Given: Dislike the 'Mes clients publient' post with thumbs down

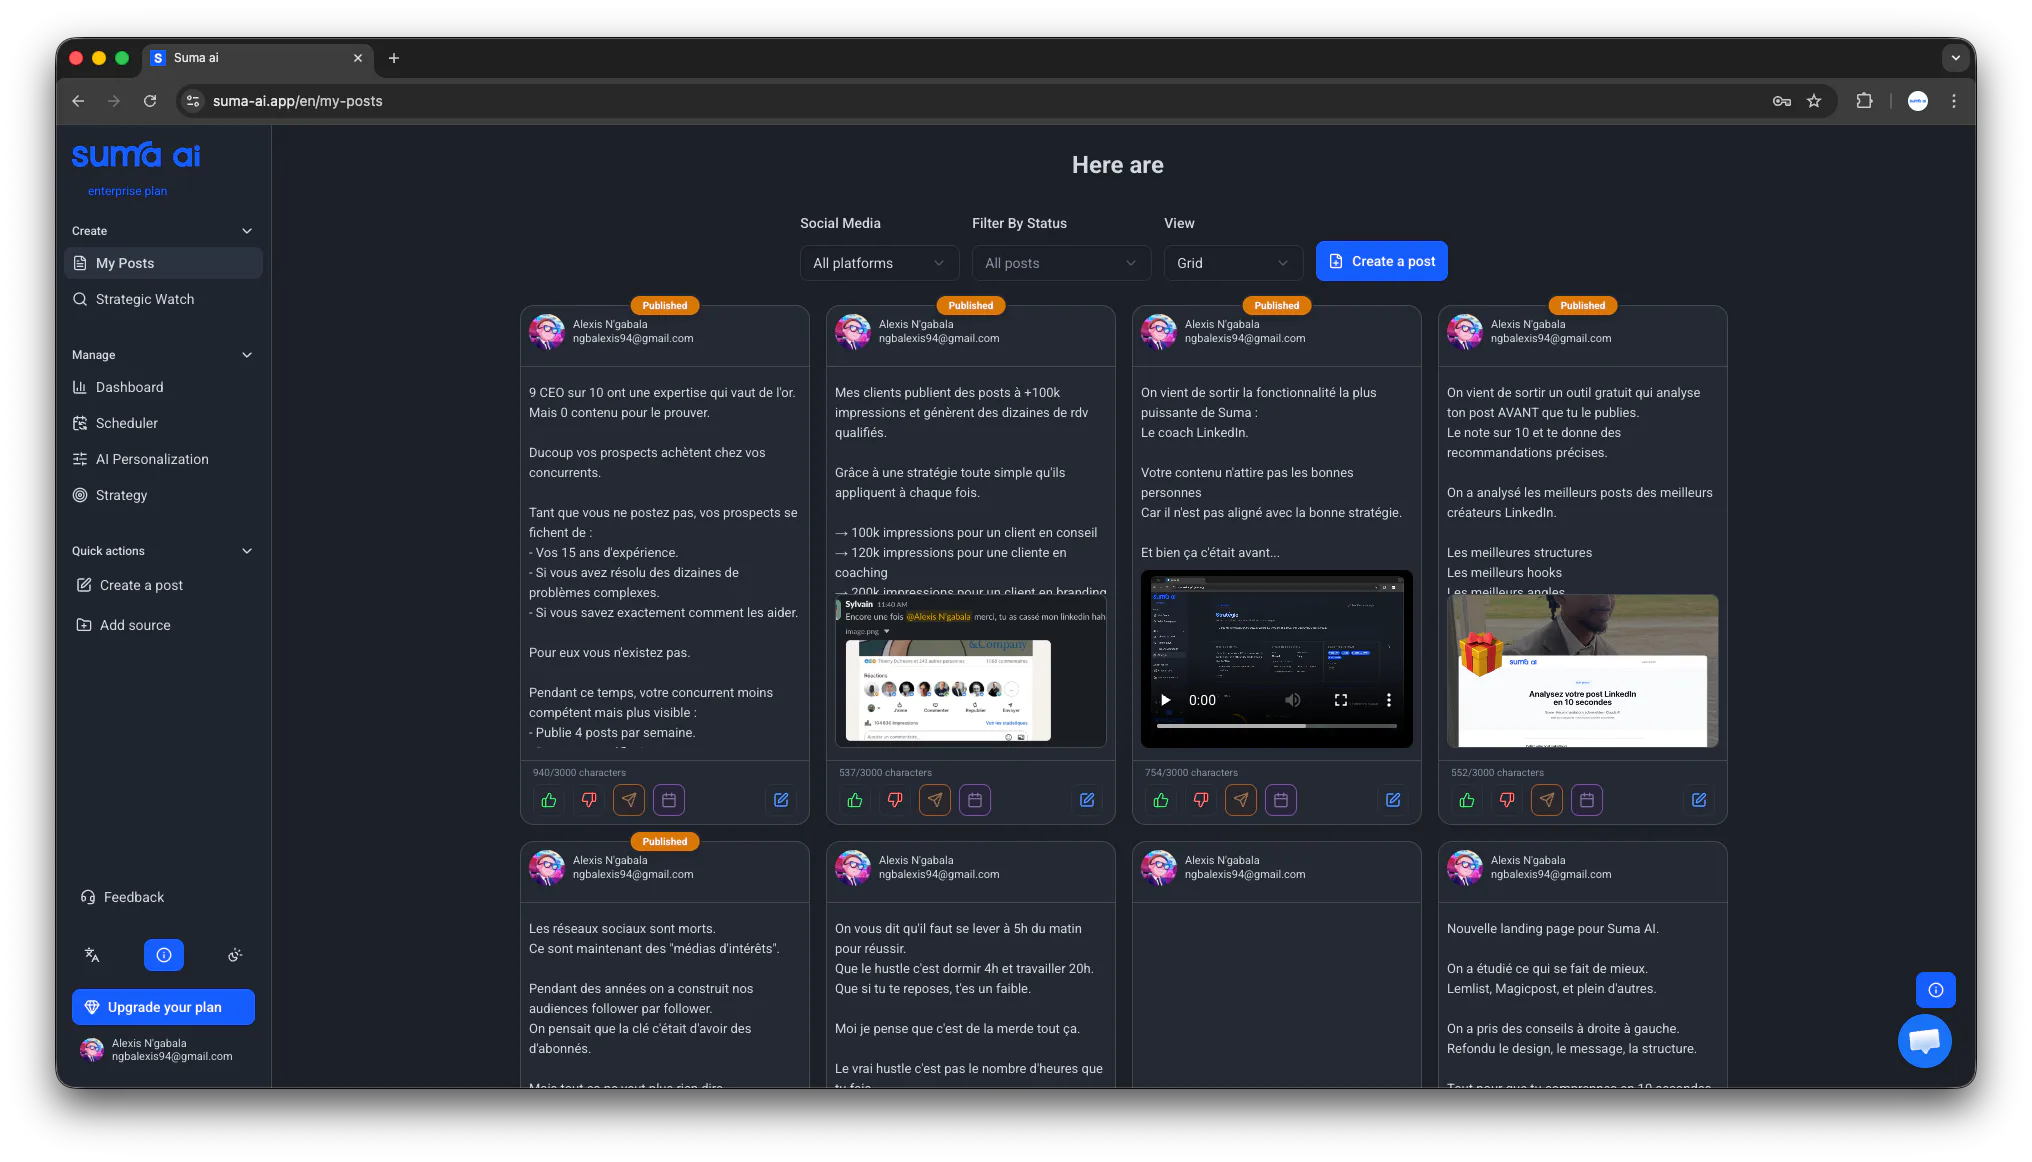Looking at the screenshot, I should (895, 800).
